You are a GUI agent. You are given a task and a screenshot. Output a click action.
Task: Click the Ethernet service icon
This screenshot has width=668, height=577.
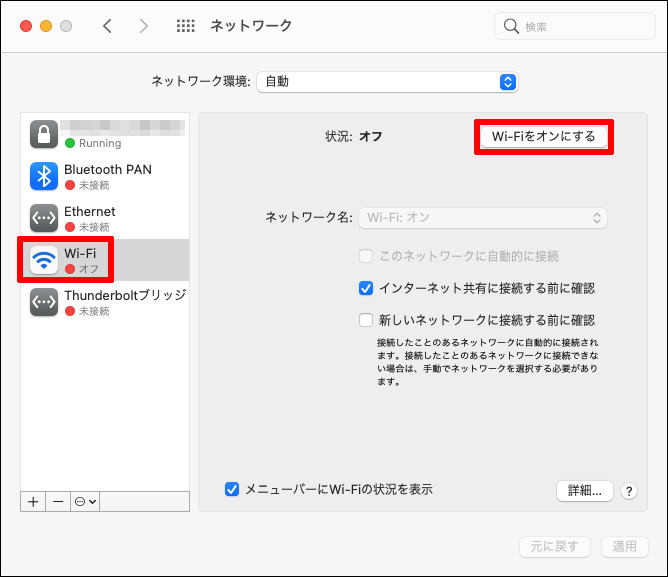[x=44, y=218]
